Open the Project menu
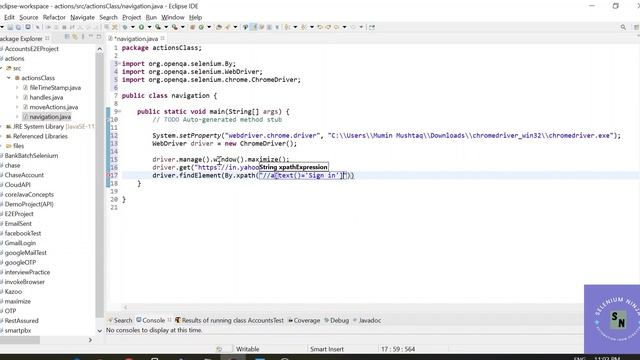640x360 pixels. click(131, 17)
